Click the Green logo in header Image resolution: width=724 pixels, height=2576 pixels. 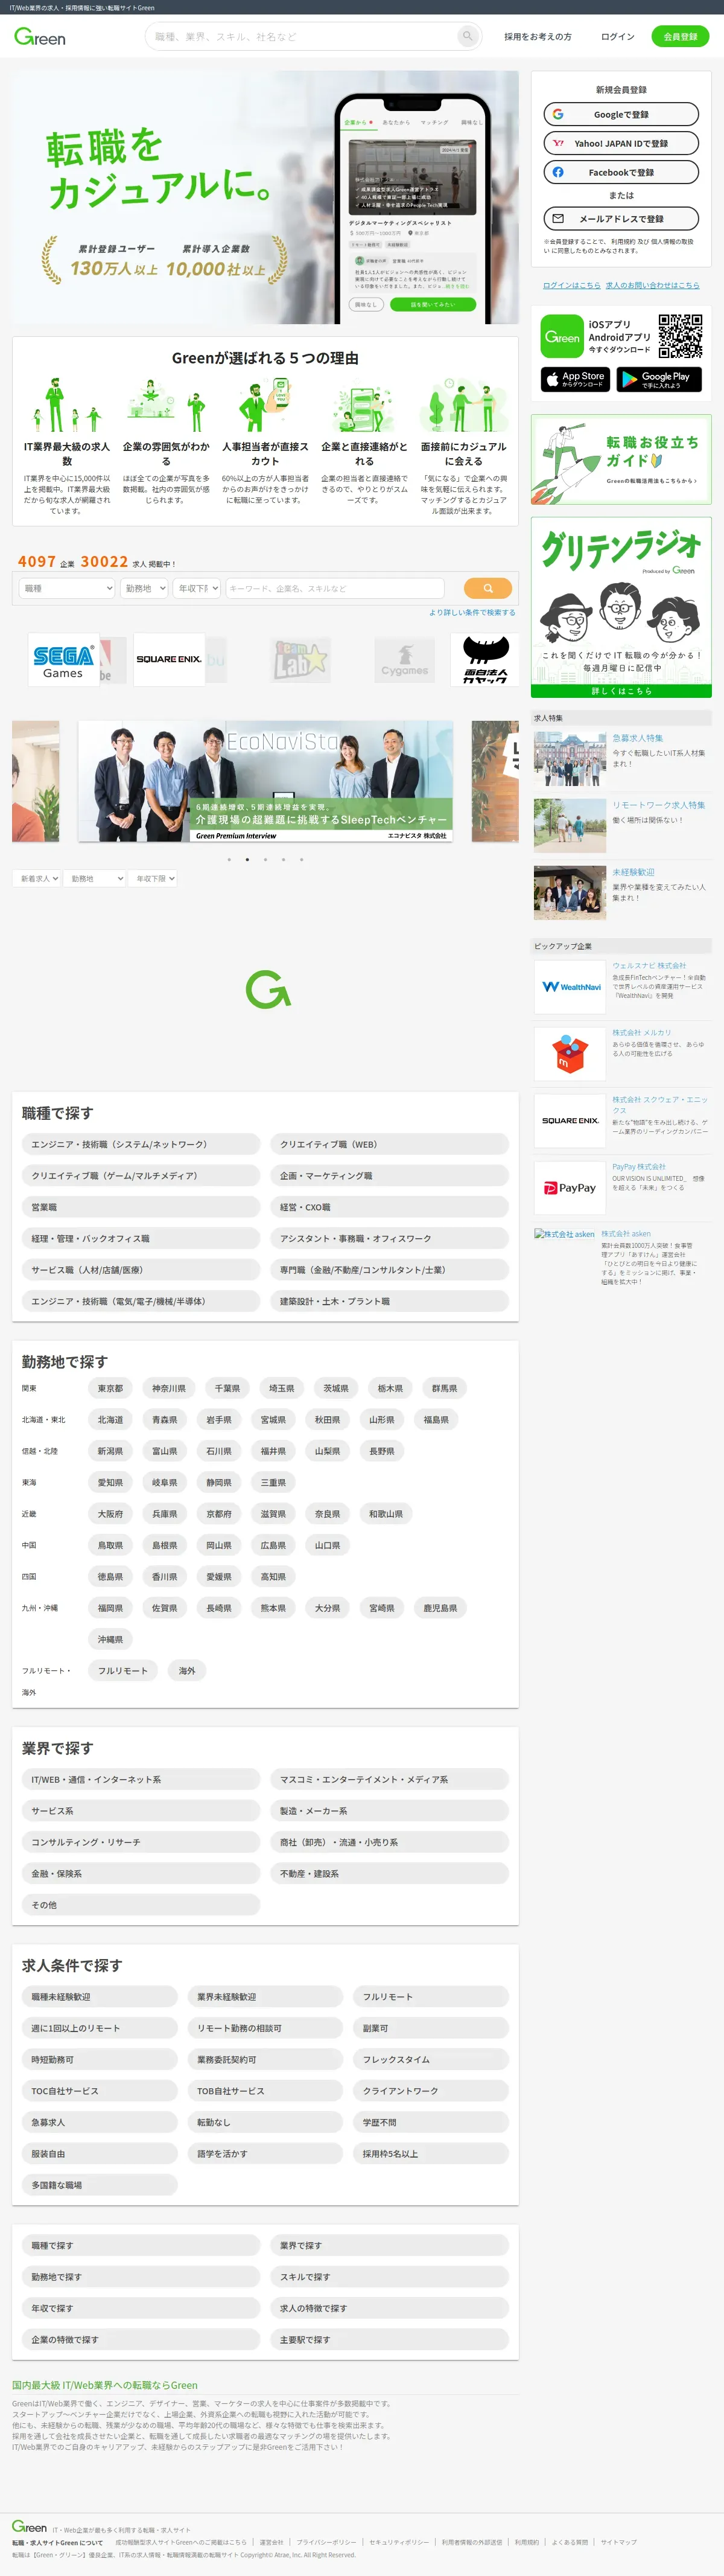(x=40, y=37)
